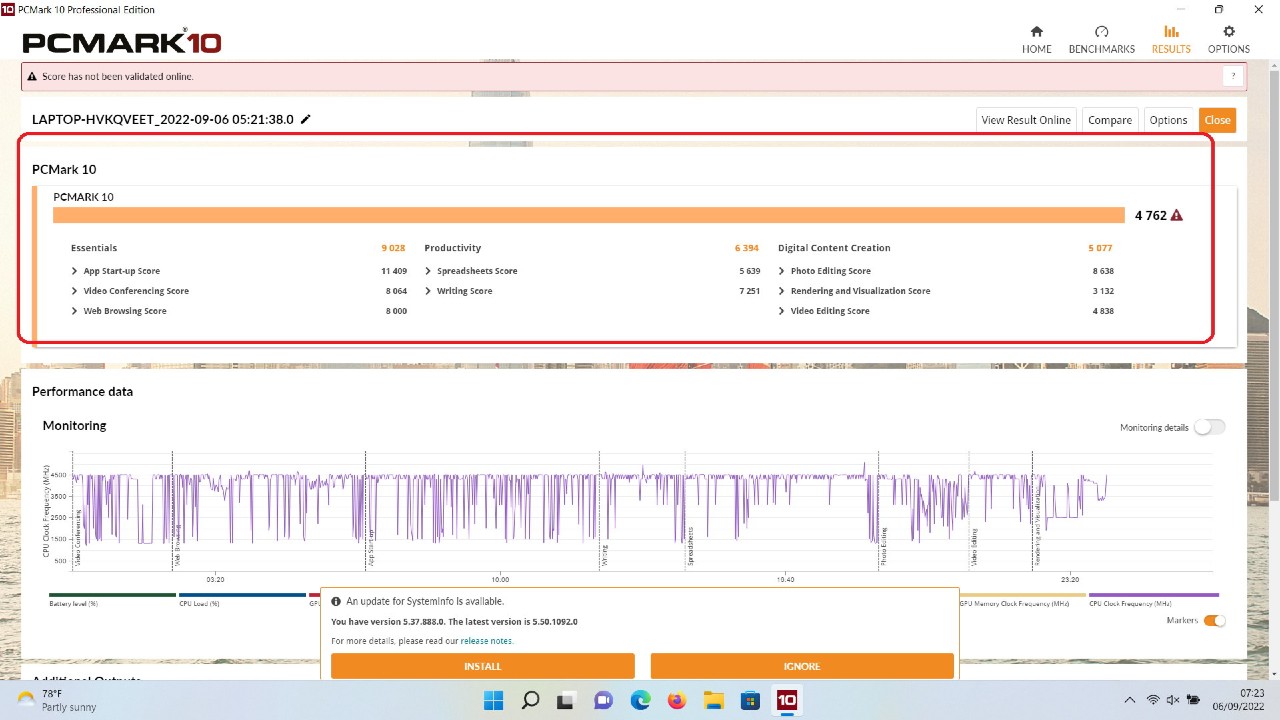The image size is (1280, 720).
Task: Click the GPU Memory Clock Frequency legend swatch
Action: pos(1022,595)
